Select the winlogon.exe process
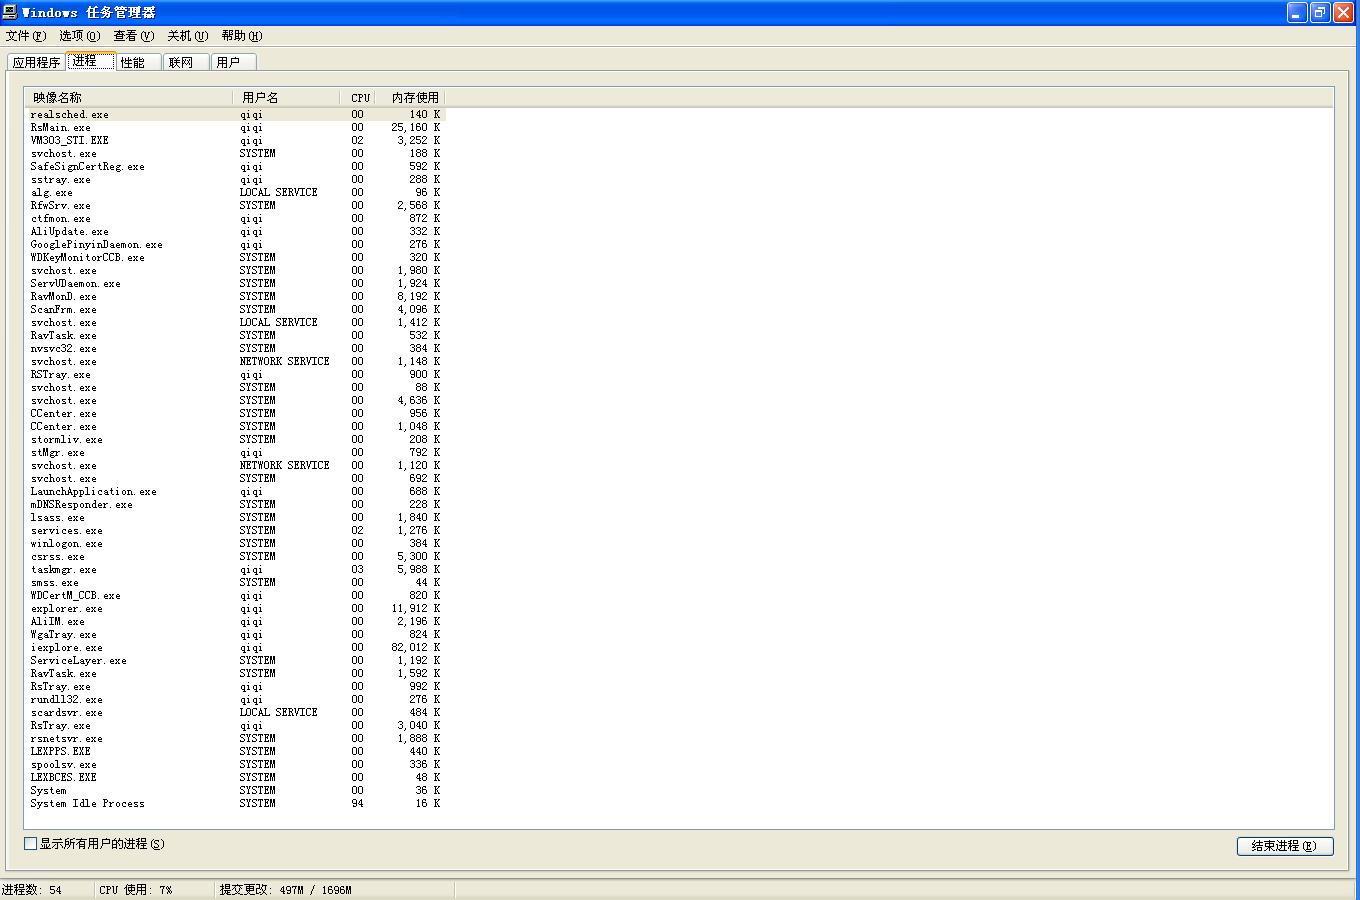Image resolution: width=1360 pixels, height=900 pixels. (235, 544)
